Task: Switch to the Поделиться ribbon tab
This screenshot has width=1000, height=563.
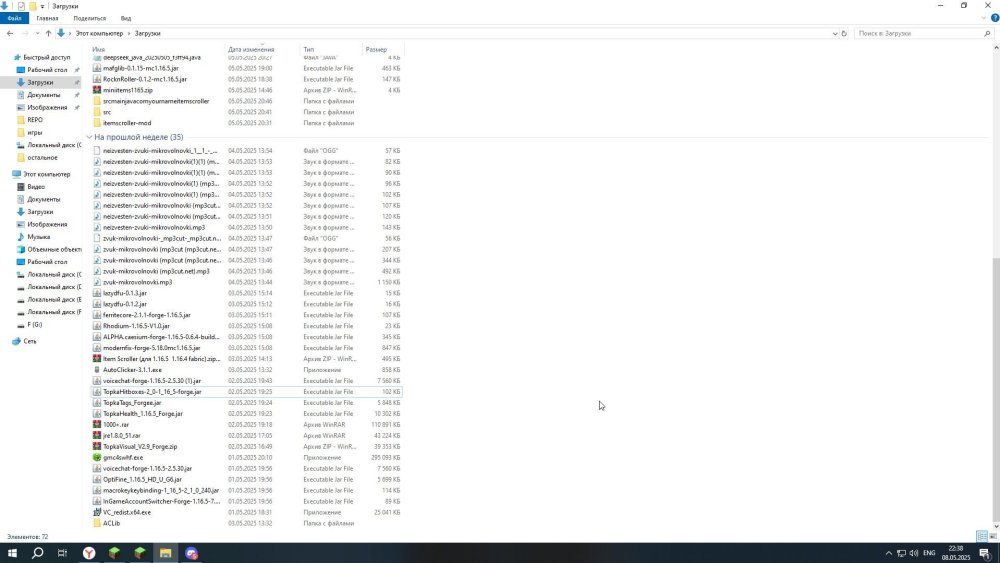Action: (x=89, y=18)
